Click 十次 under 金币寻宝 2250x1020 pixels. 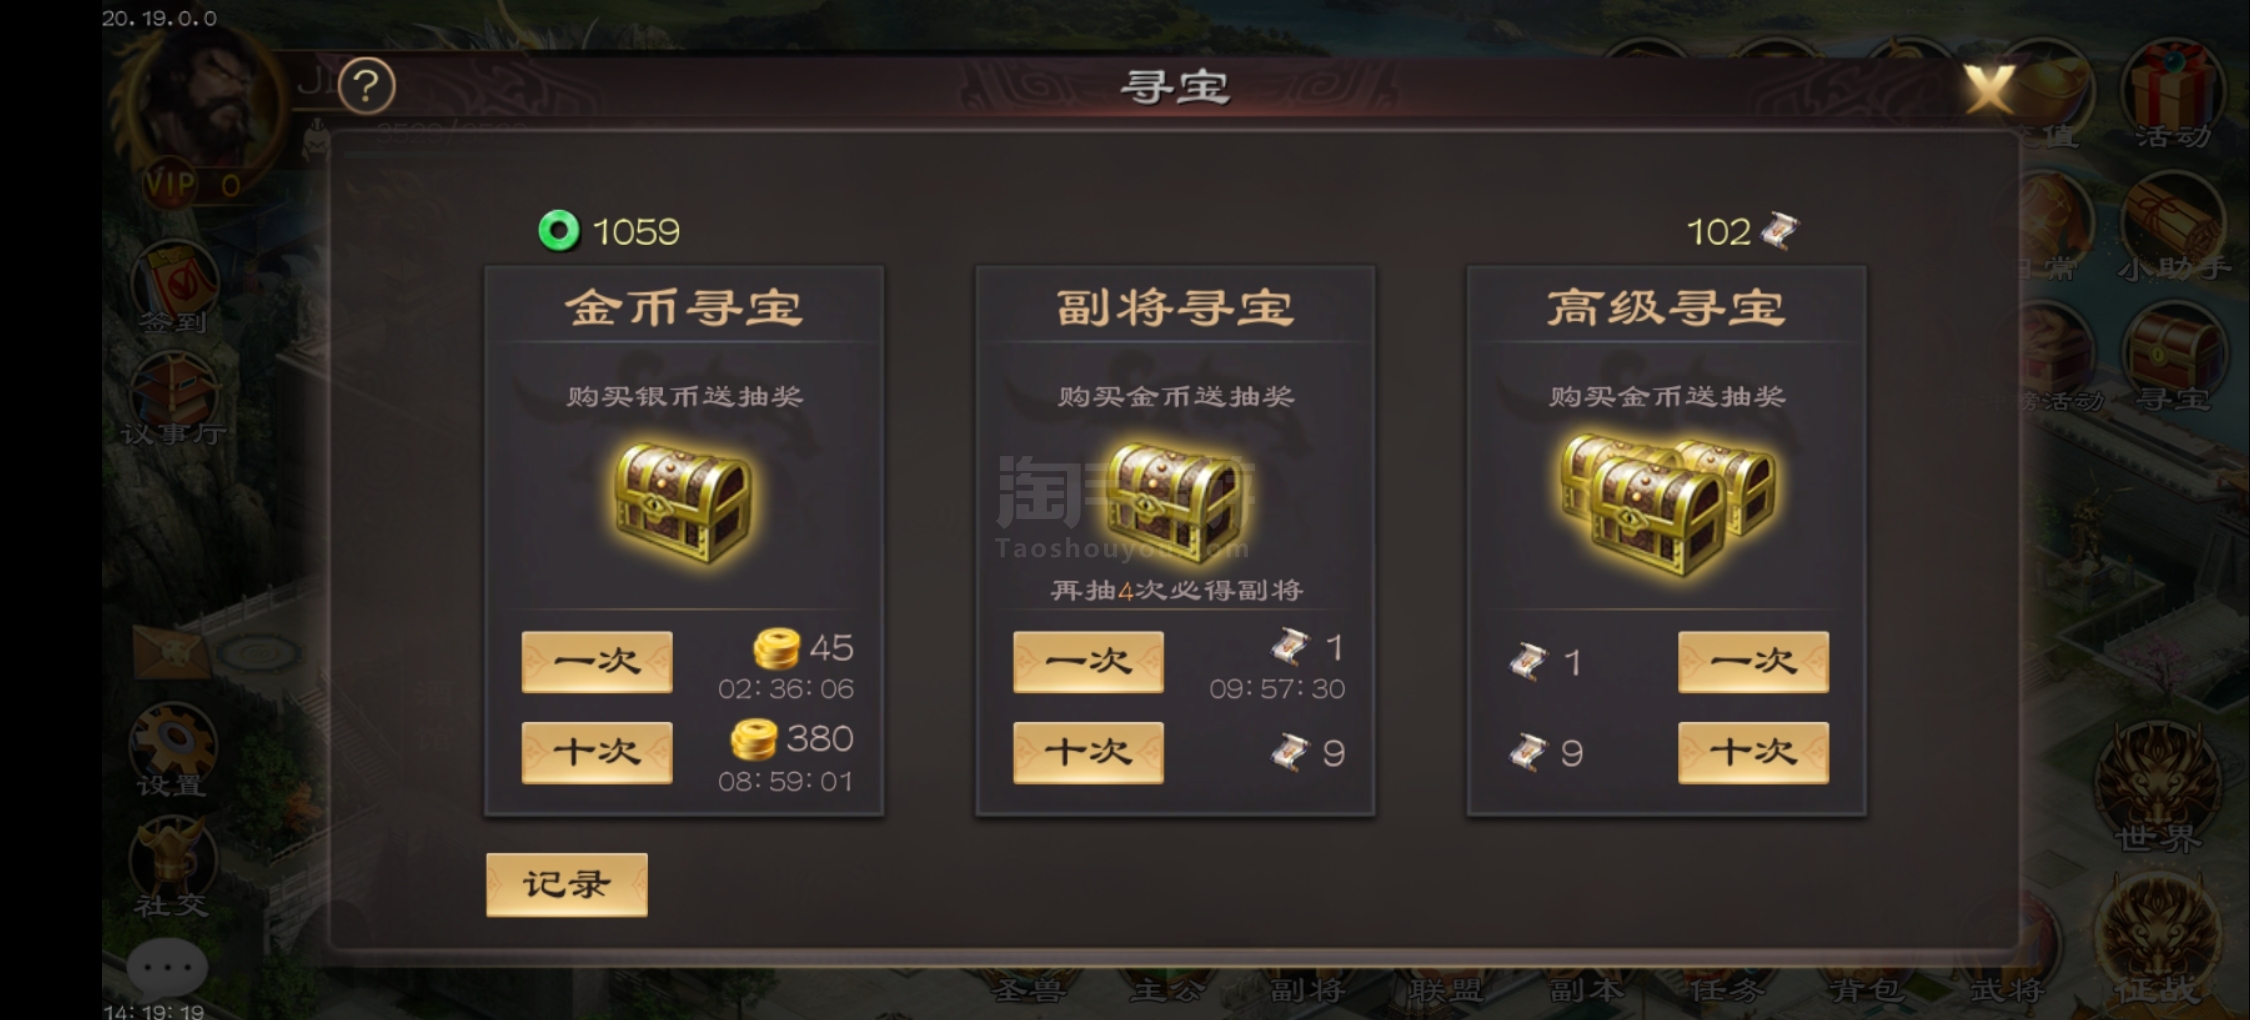[x=597, y=752]
